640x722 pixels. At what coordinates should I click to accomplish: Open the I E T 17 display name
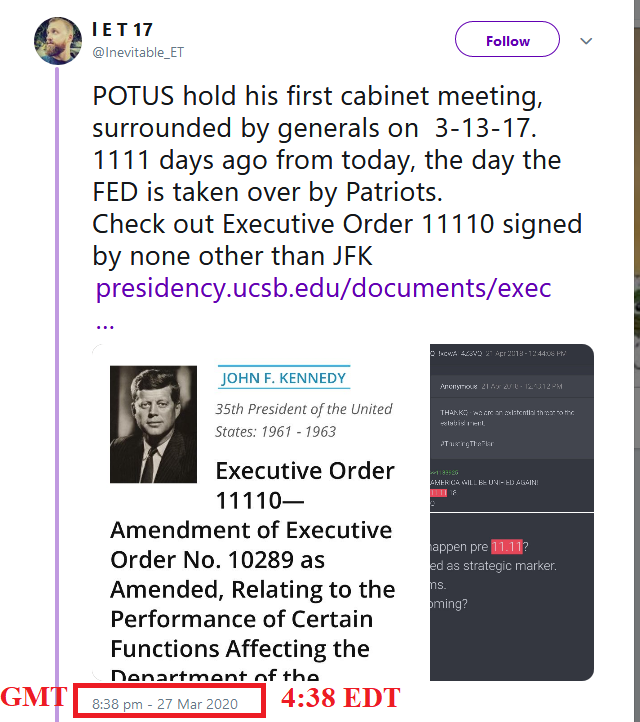pyautogui.click(x=121, y=30)
